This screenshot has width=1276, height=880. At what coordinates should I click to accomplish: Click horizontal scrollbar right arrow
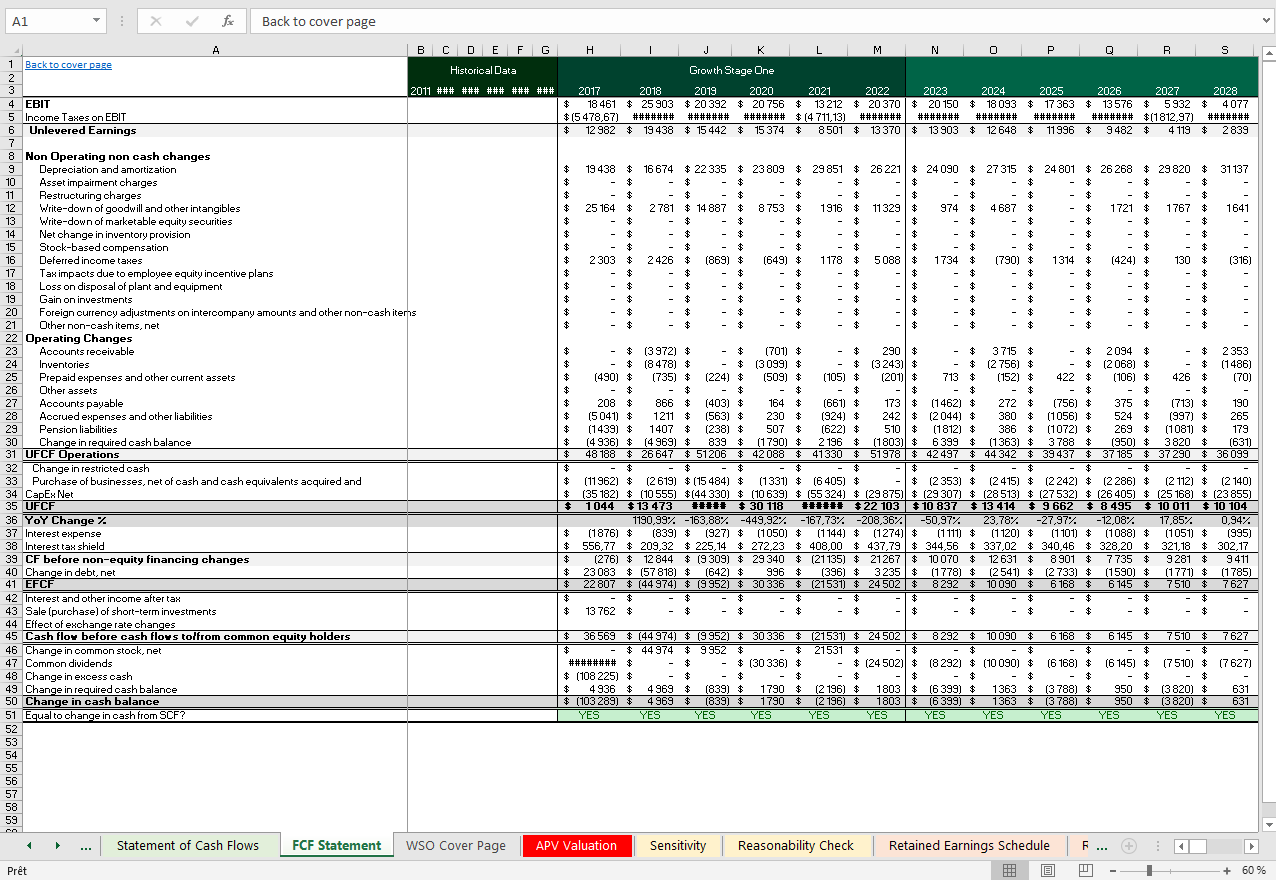1250,846
